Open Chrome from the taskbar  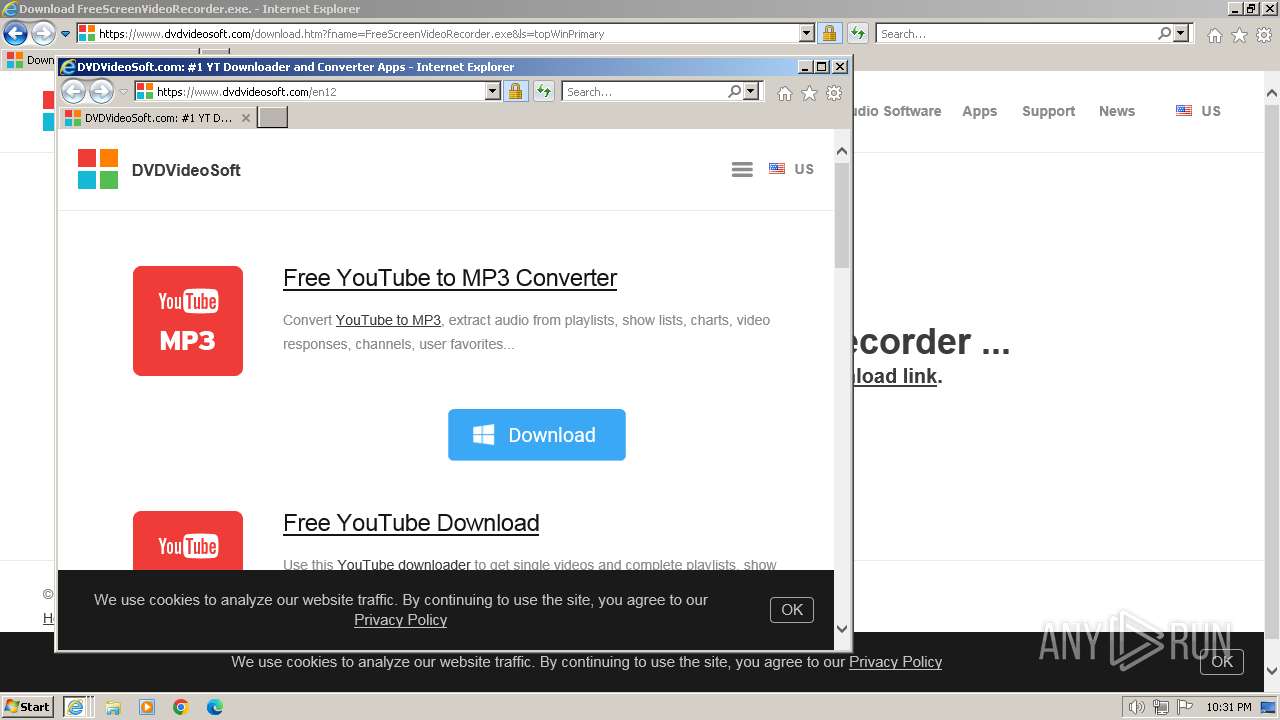click(181, 707)
